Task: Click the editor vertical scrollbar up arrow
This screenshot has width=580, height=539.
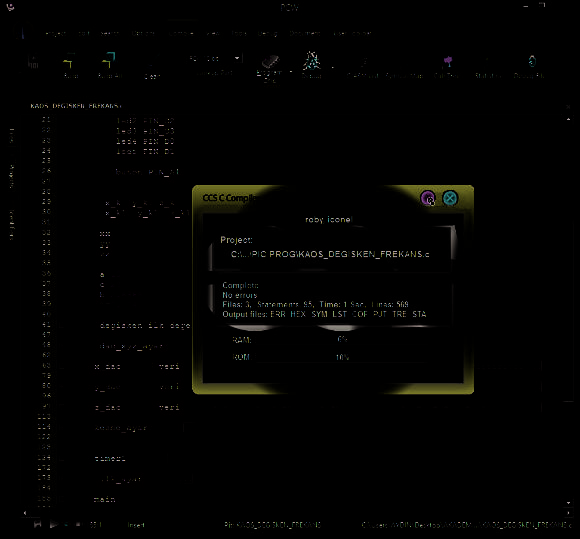Action: 569,119
